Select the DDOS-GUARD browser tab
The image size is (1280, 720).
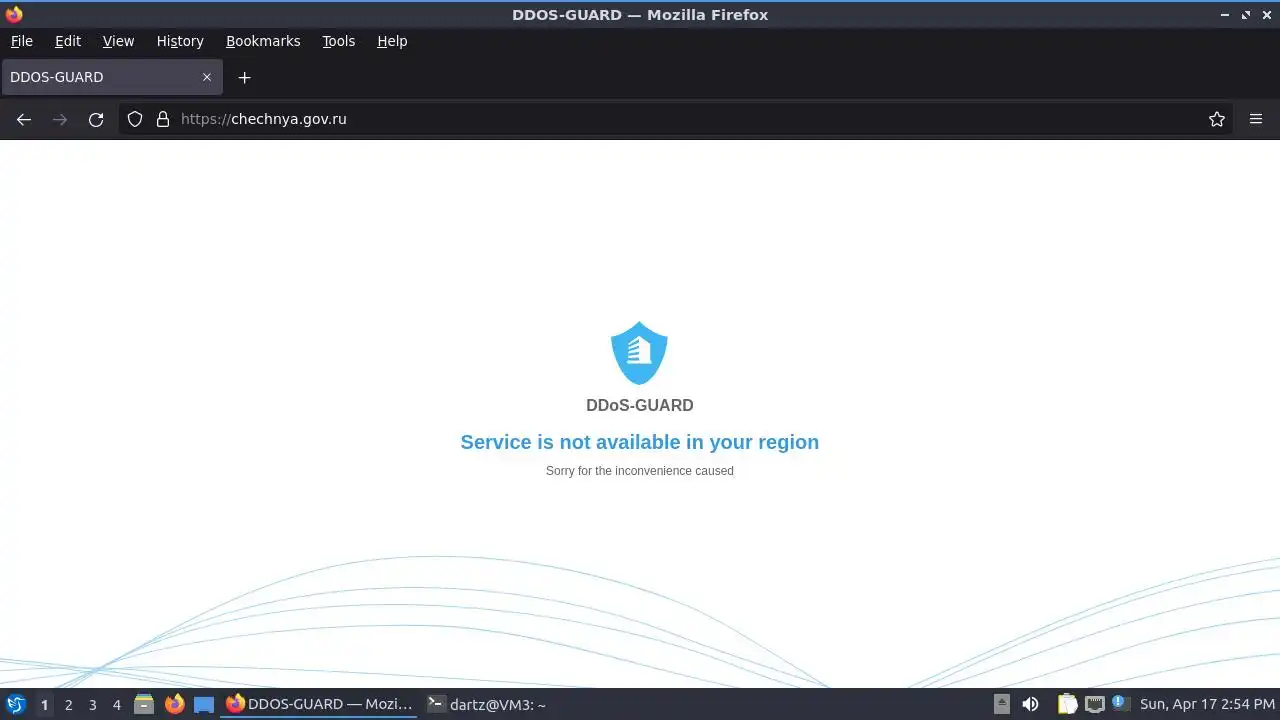click(x=110, y=77)
